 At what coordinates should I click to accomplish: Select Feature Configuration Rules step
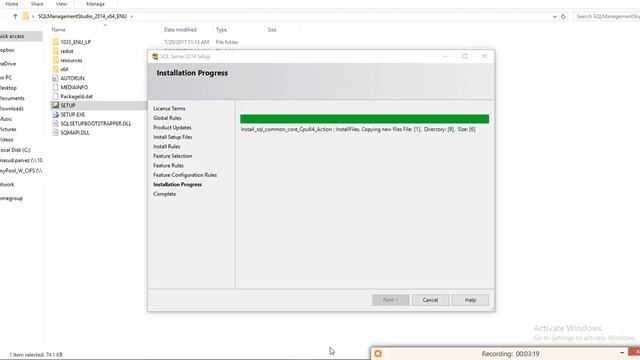185,175
